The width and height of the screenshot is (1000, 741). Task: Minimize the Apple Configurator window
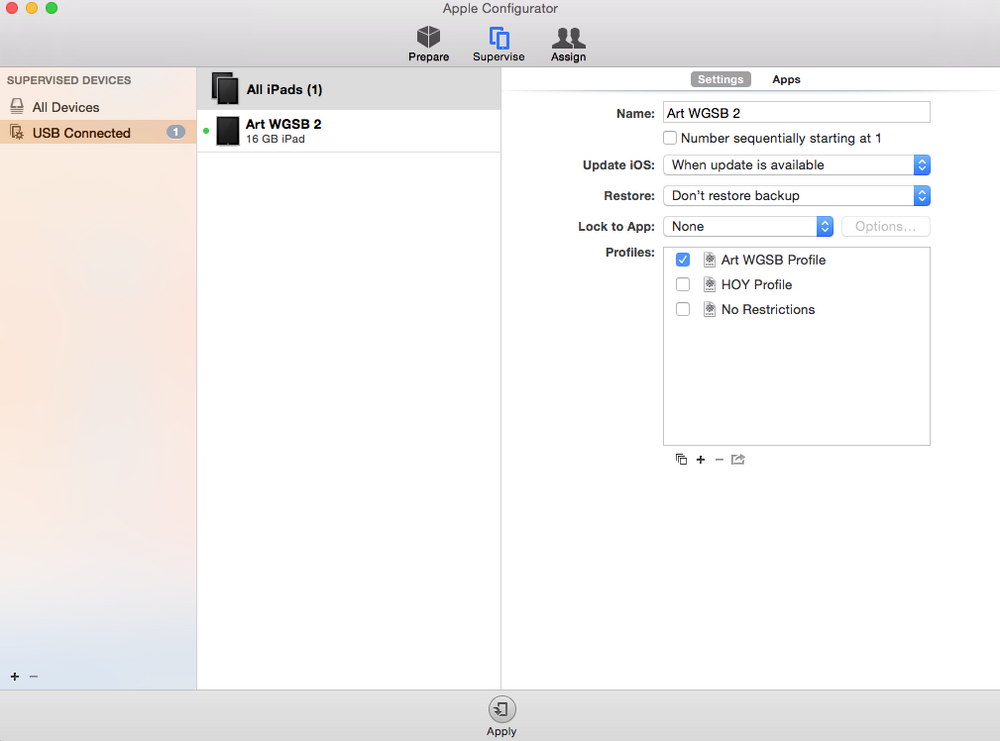[x=31, y=8]
